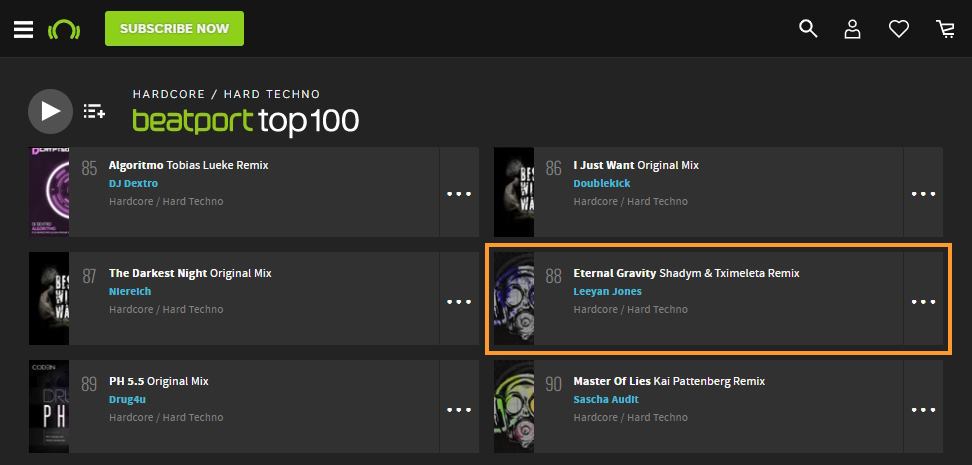The image size is (972, 465).
Task: Click the Beatport headphone logo
Action: tap(64, 29)
